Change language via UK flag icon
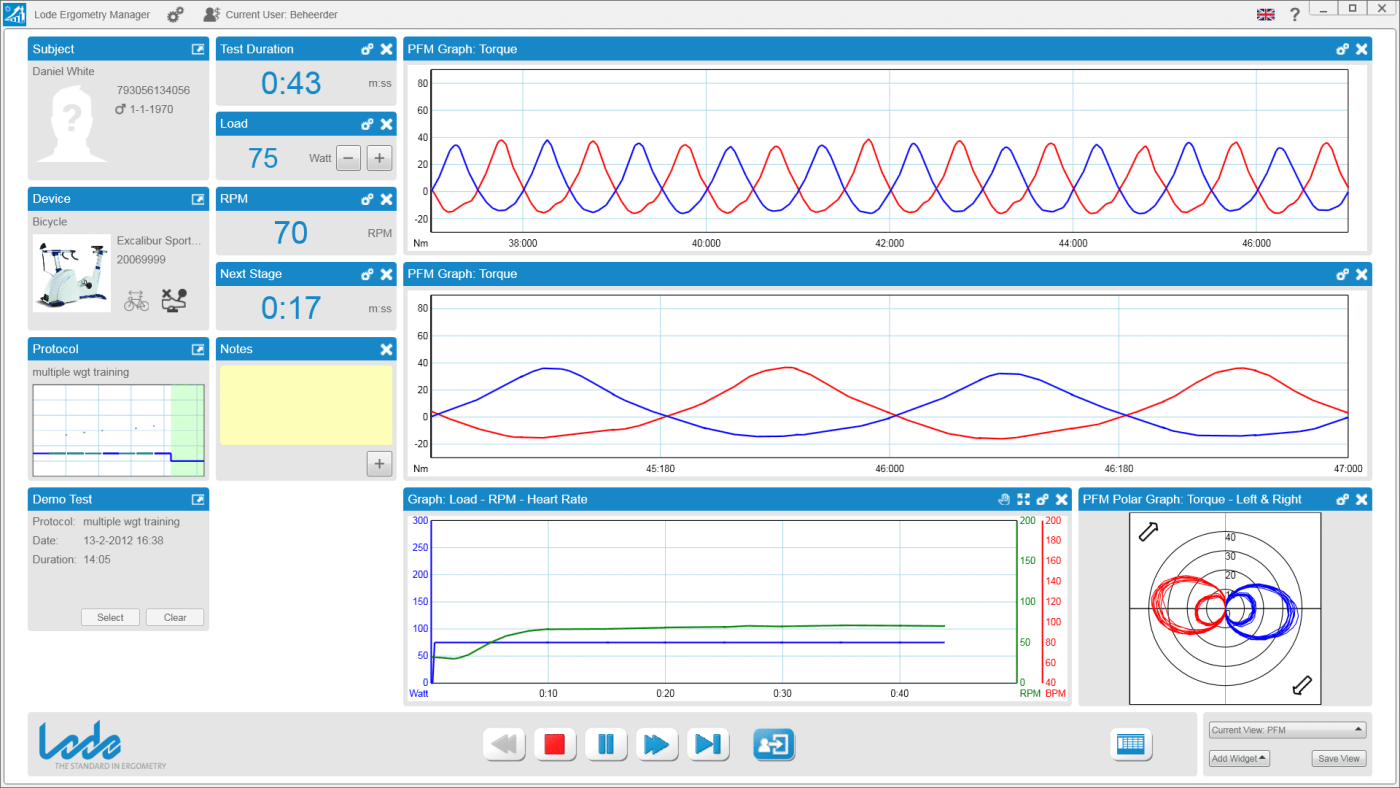The image size is (1400, 788). pyautogui.click(x=1266, y=15)
